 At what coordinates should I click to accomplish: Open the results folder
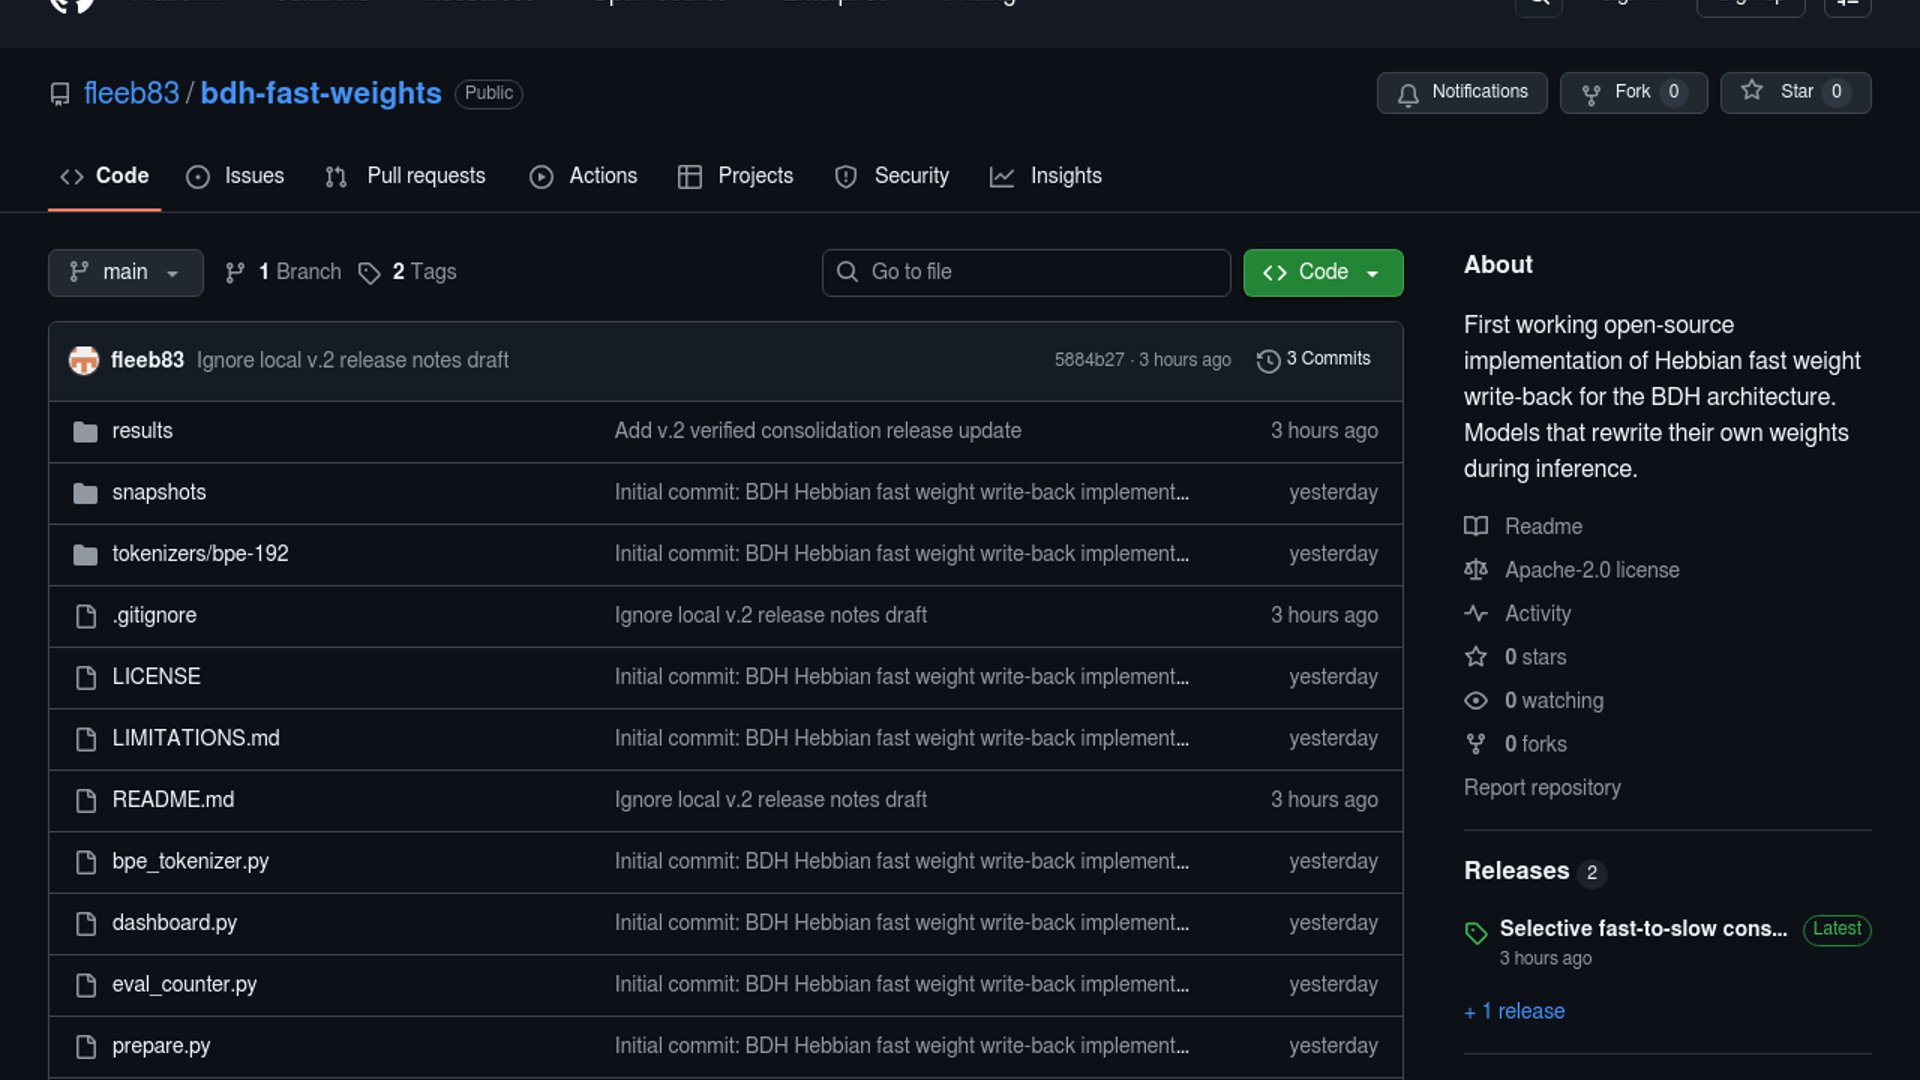tap(142, 431)
